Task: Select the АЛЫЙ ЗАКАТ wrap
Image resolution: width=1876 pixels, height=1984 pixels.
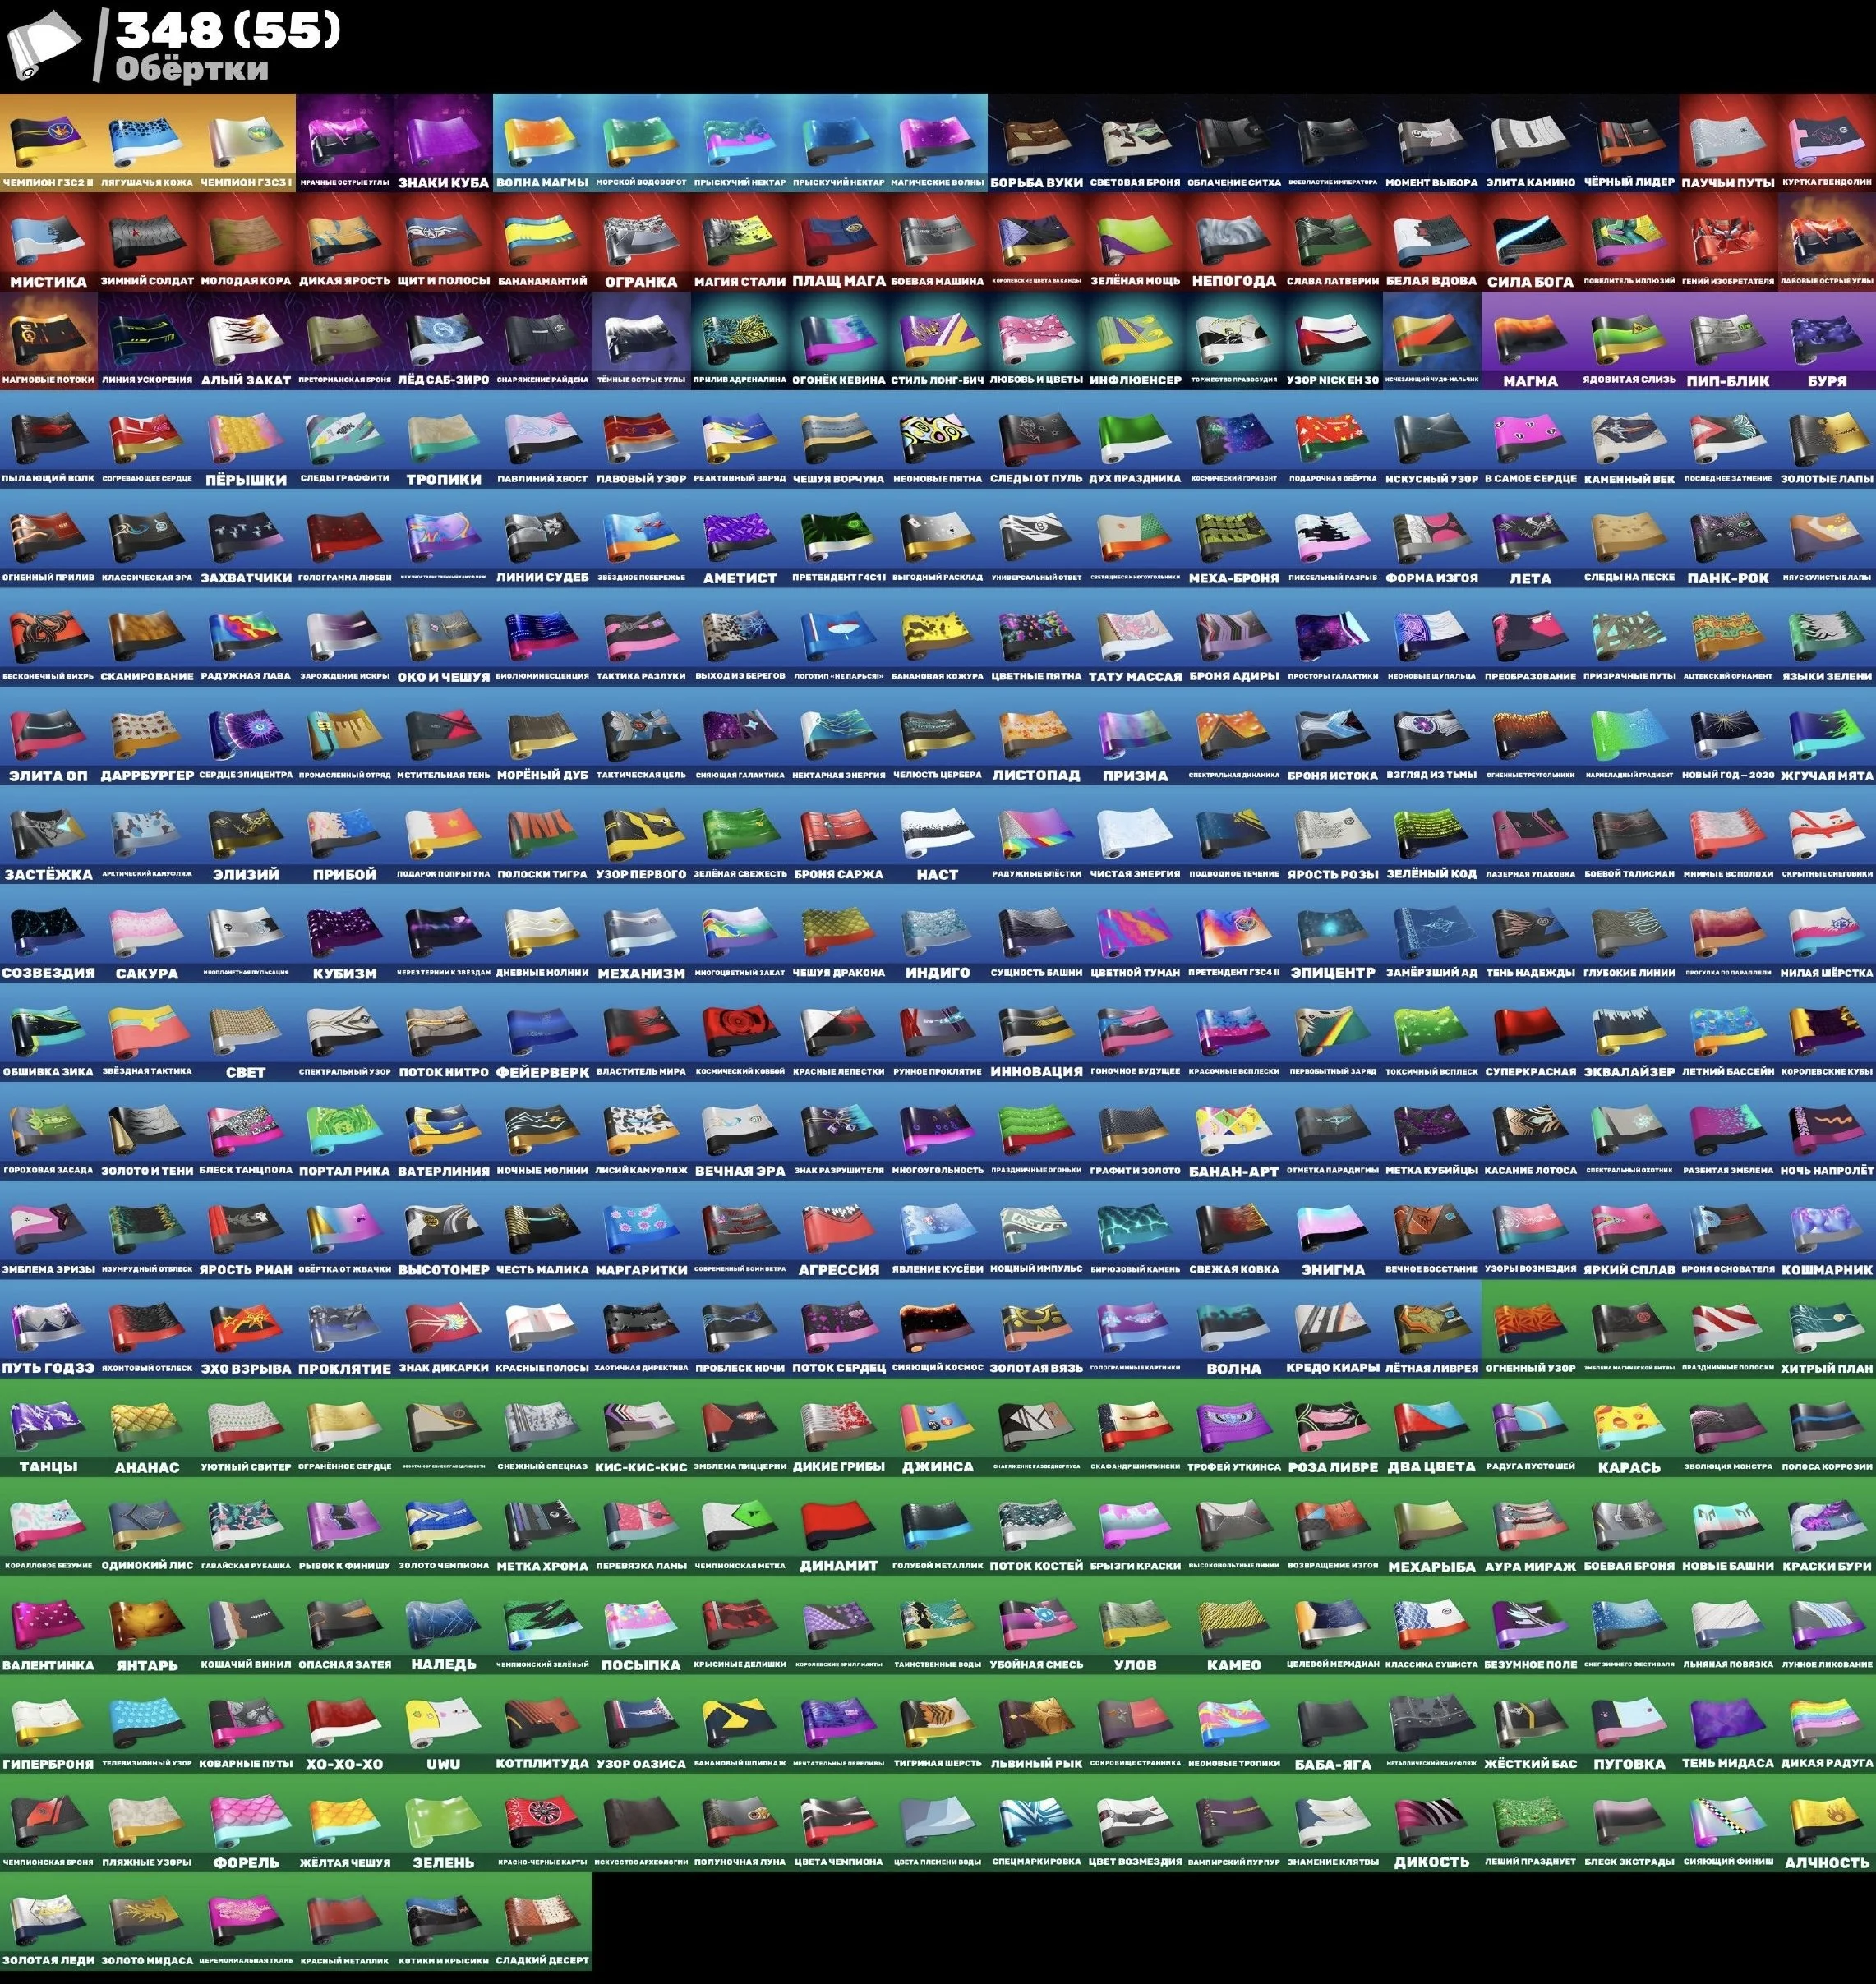Action: (246, 339)
